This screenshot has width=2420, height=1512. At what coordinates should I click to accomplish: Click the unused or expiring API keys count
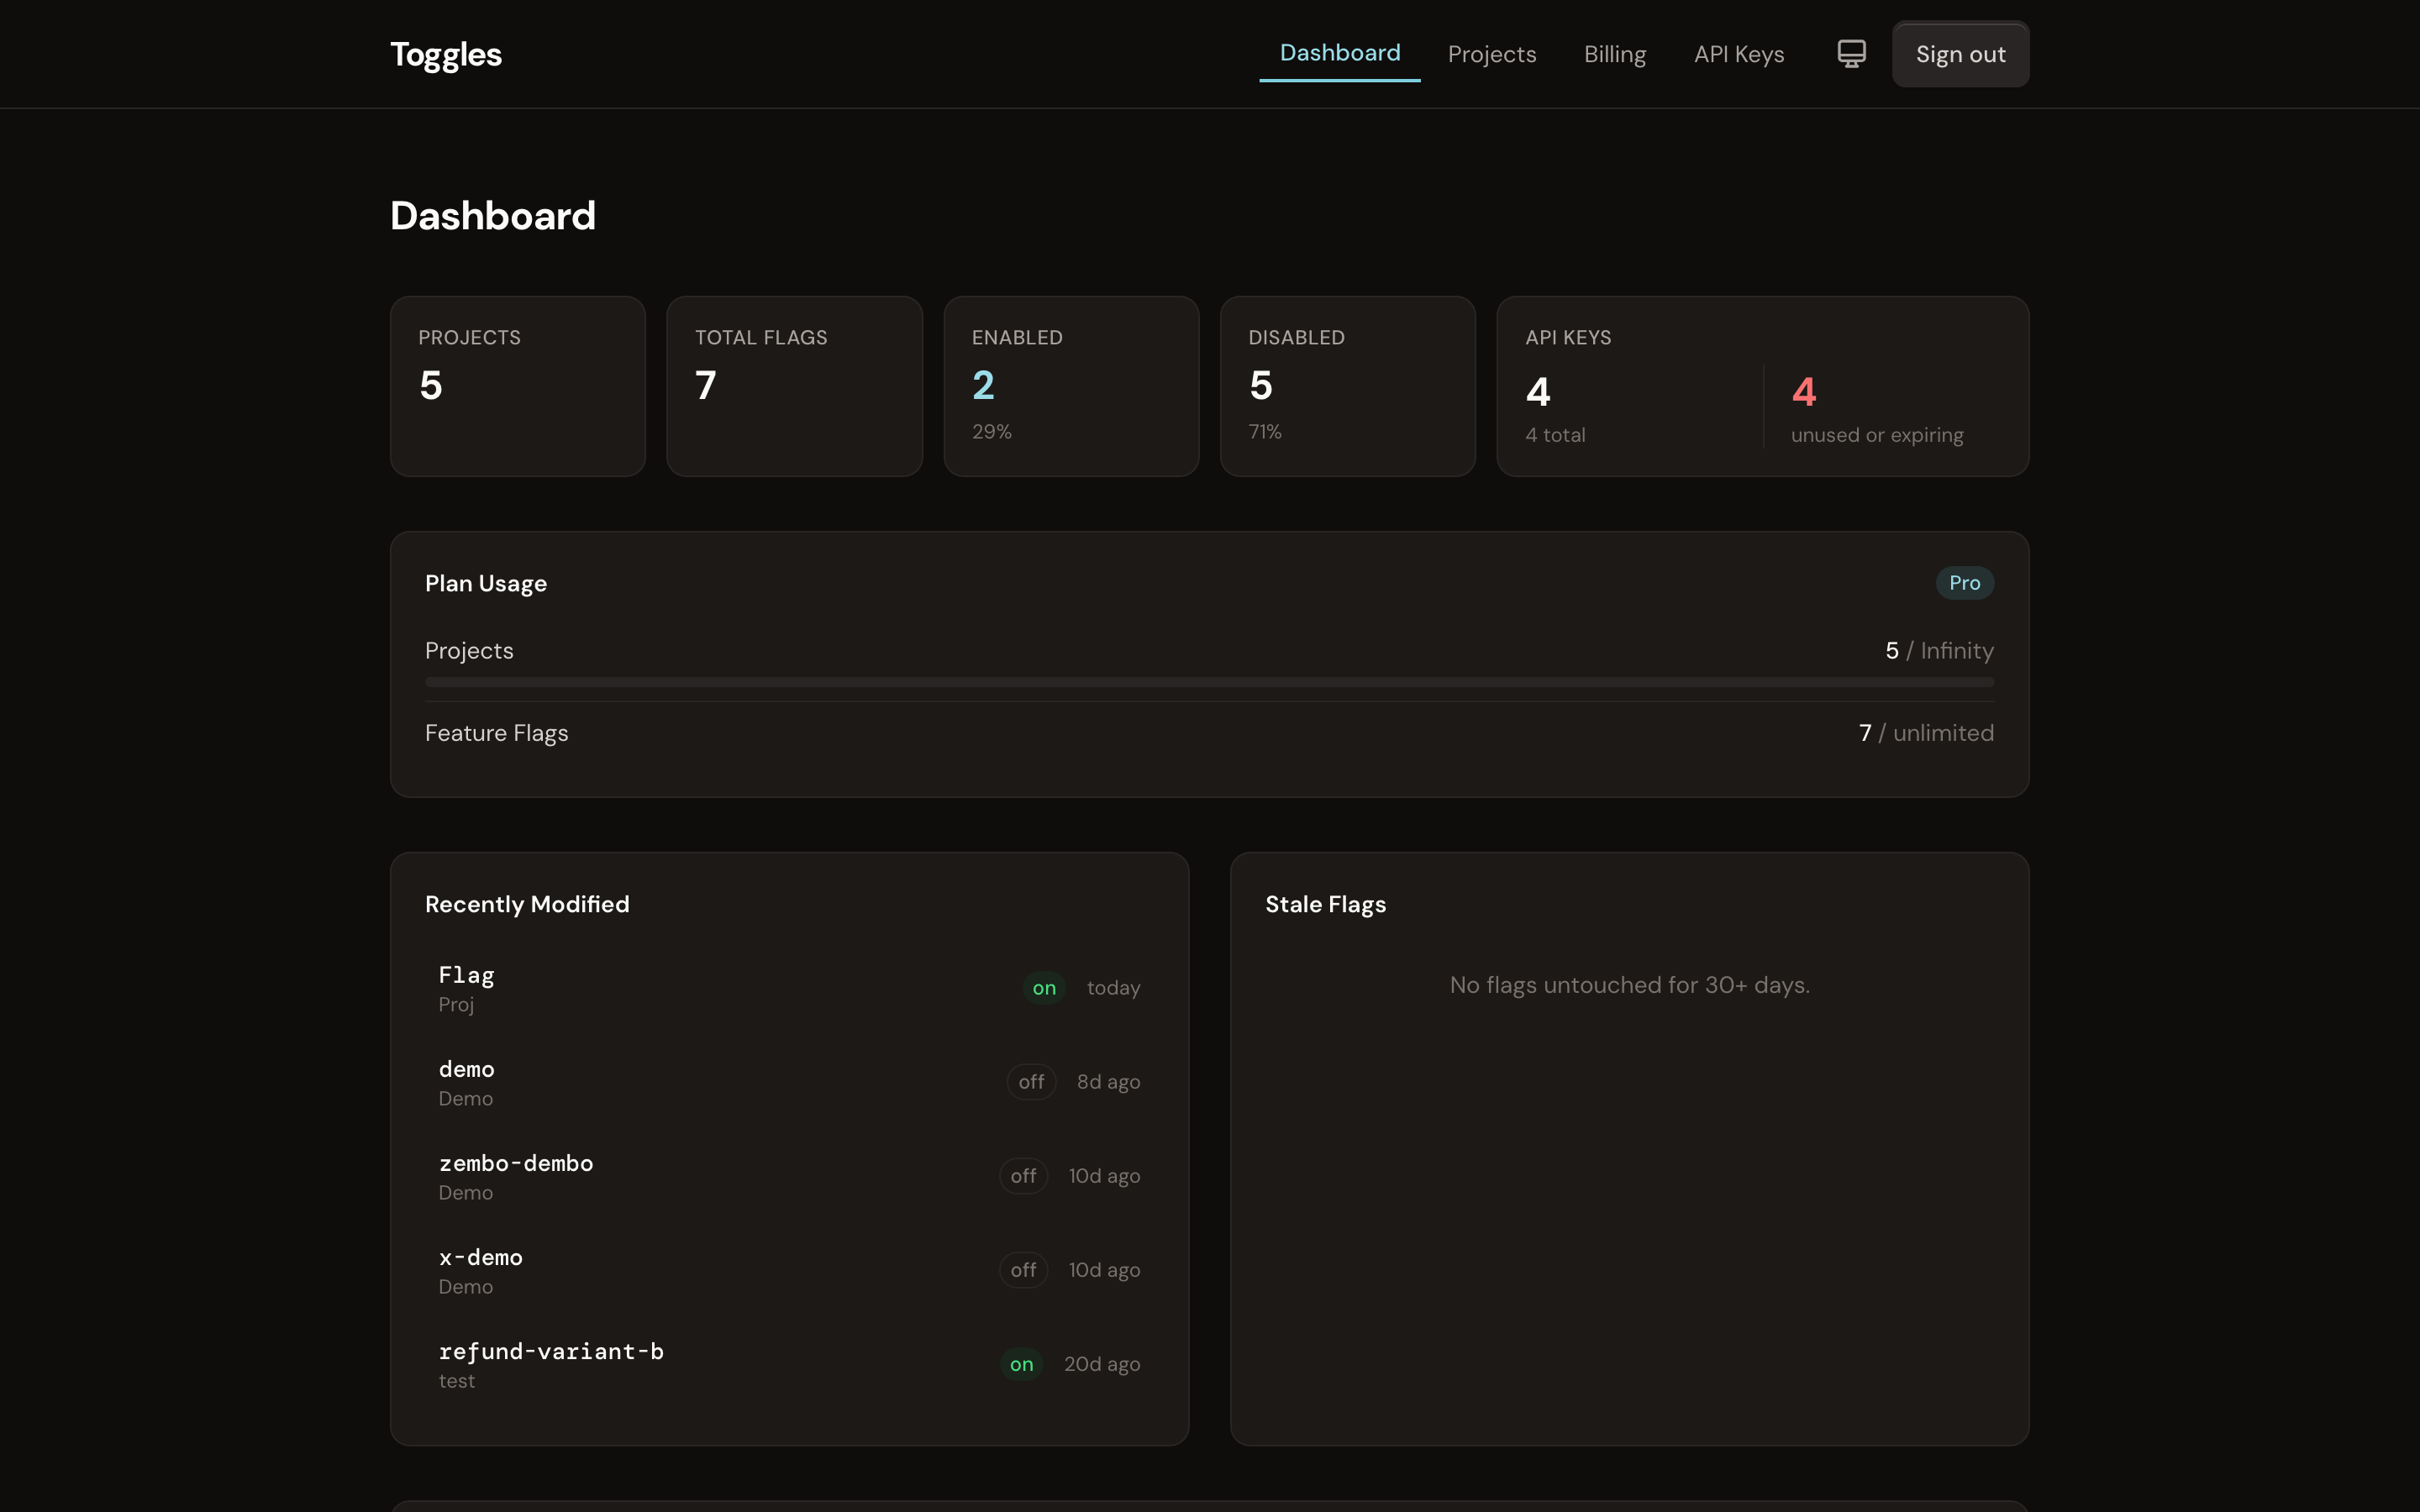point(1802,391)
